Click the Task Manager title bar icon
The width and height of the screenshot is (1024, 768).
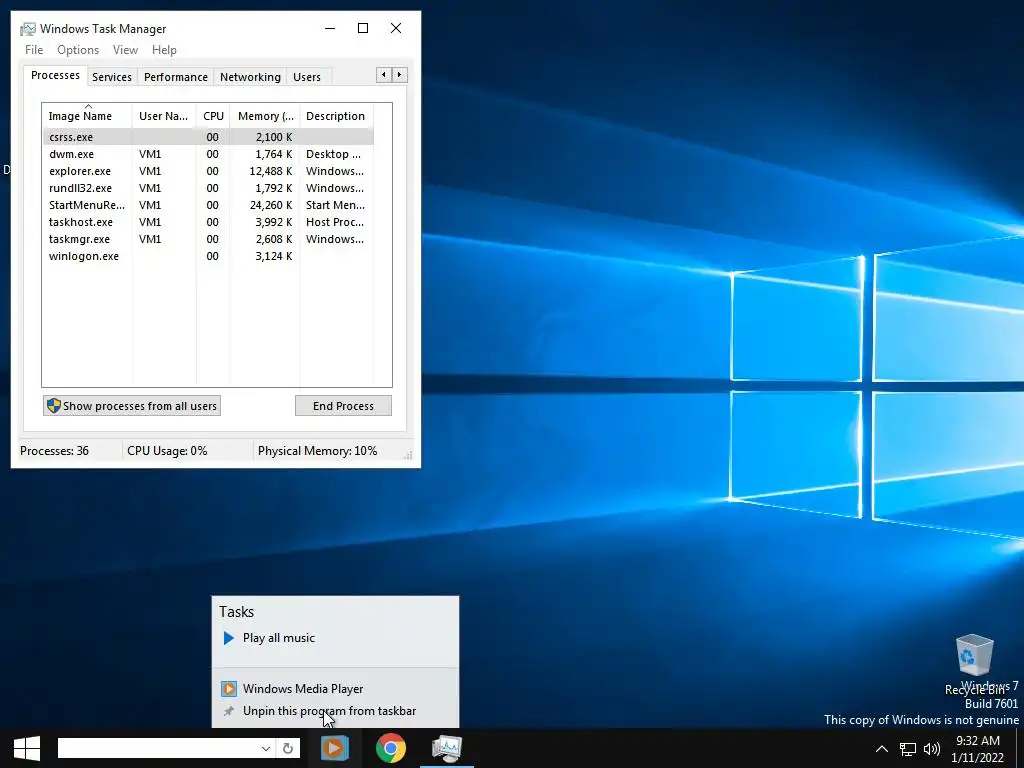(x=27, y=29)
